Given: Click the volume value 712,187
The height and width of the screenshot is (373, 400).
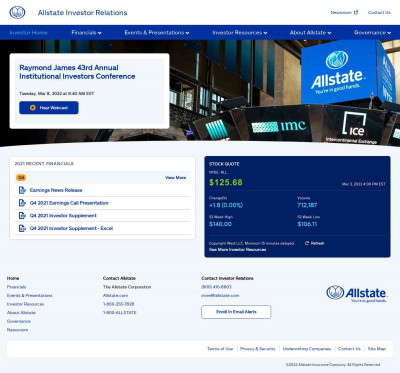Looking at the screenshot, I should pos(307,205).
